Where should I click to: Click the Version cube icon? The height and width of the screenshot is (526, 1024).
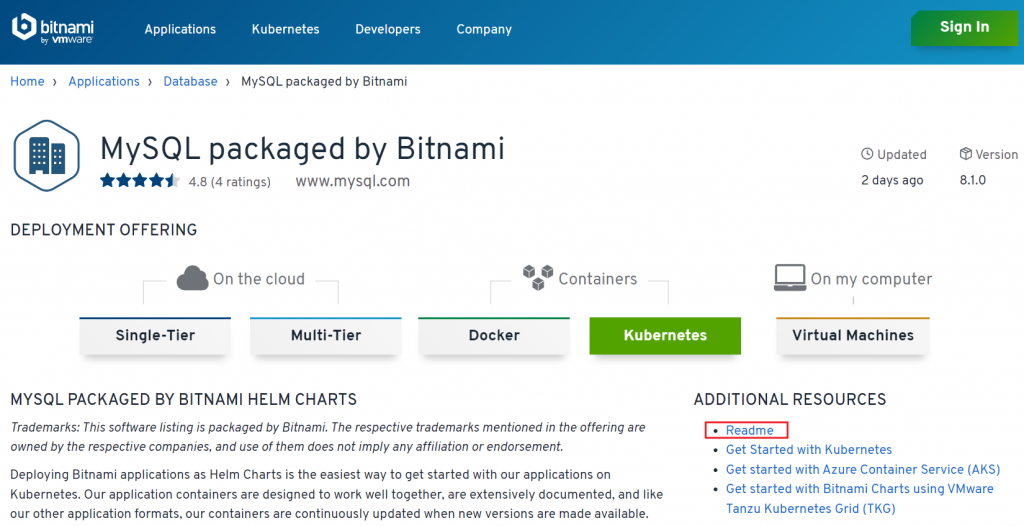pos(965,154)
